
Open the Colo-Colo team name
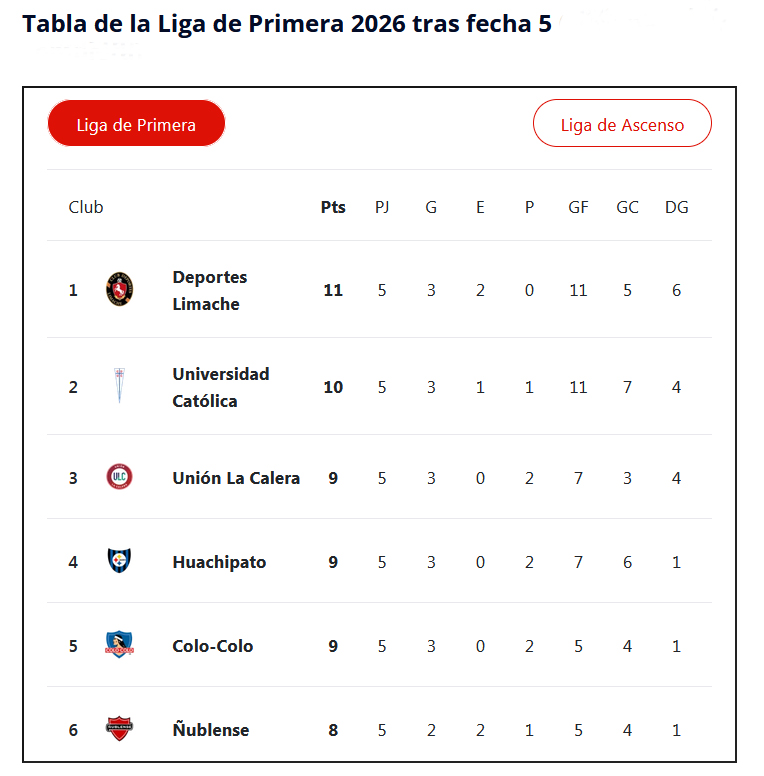(x=213, y=646)
